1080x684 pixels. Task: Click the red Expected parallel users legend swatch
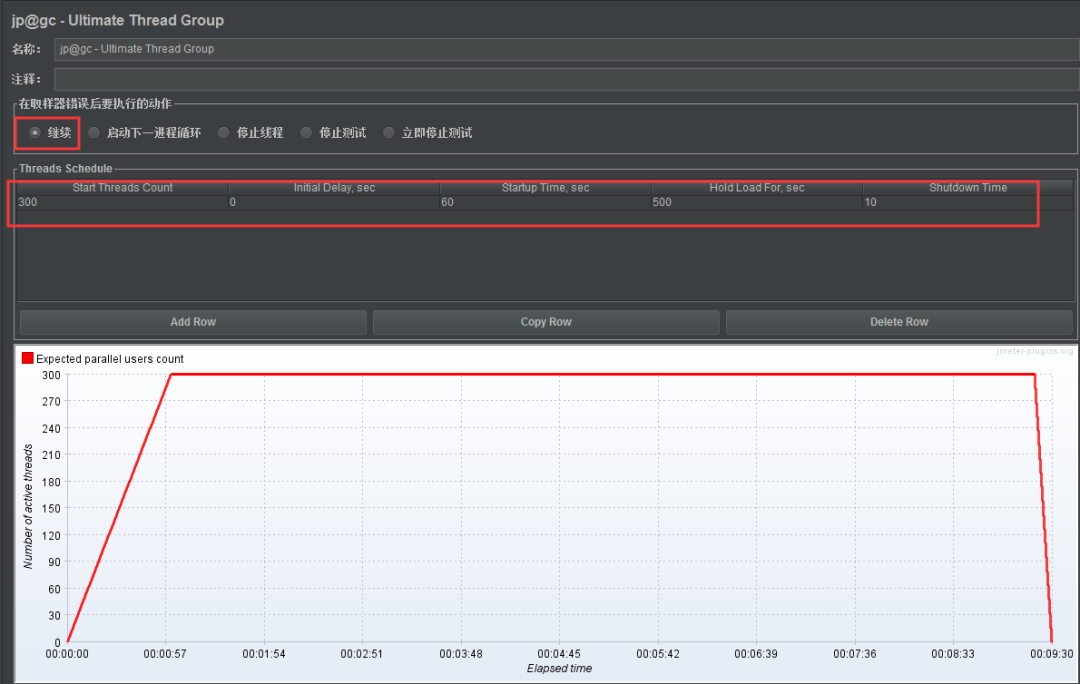[28, 358]
